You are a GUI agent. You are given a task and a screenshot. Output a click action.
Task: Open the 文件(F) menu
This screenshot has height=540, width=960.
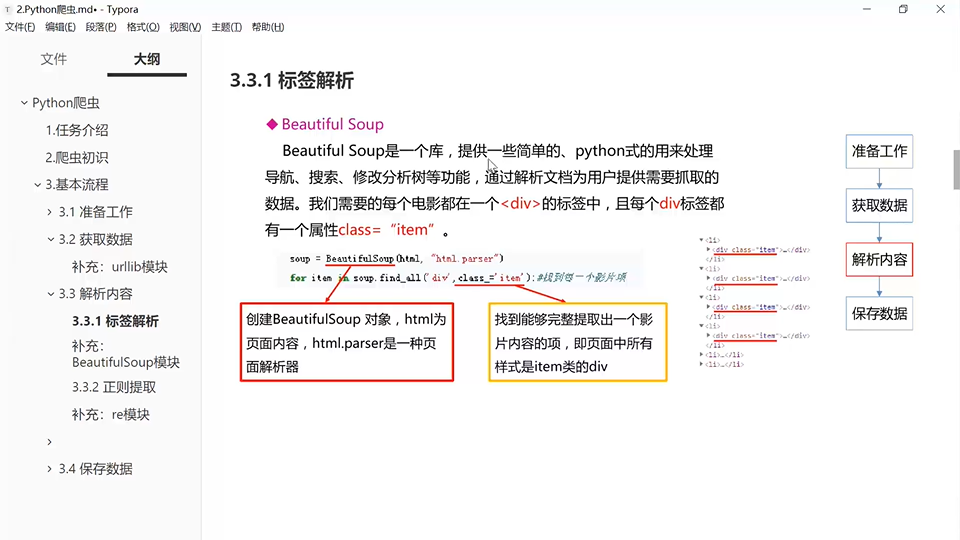[x=20, y=27]
